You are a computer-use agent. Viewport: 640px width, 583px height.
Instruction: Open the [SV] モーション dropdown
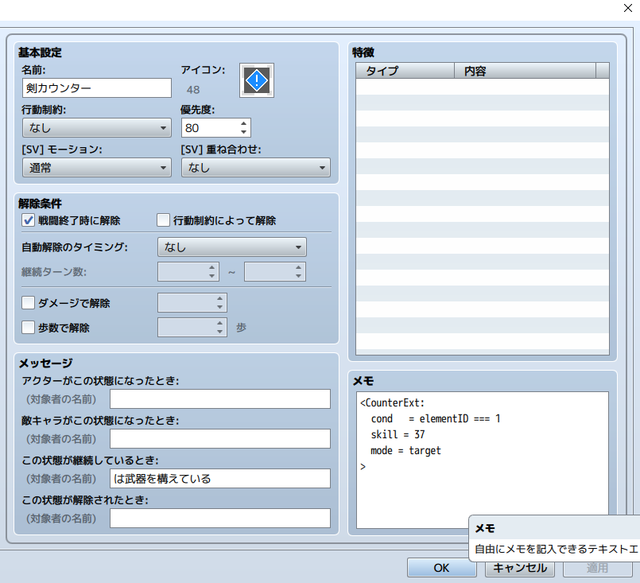(x=97, y=168)
